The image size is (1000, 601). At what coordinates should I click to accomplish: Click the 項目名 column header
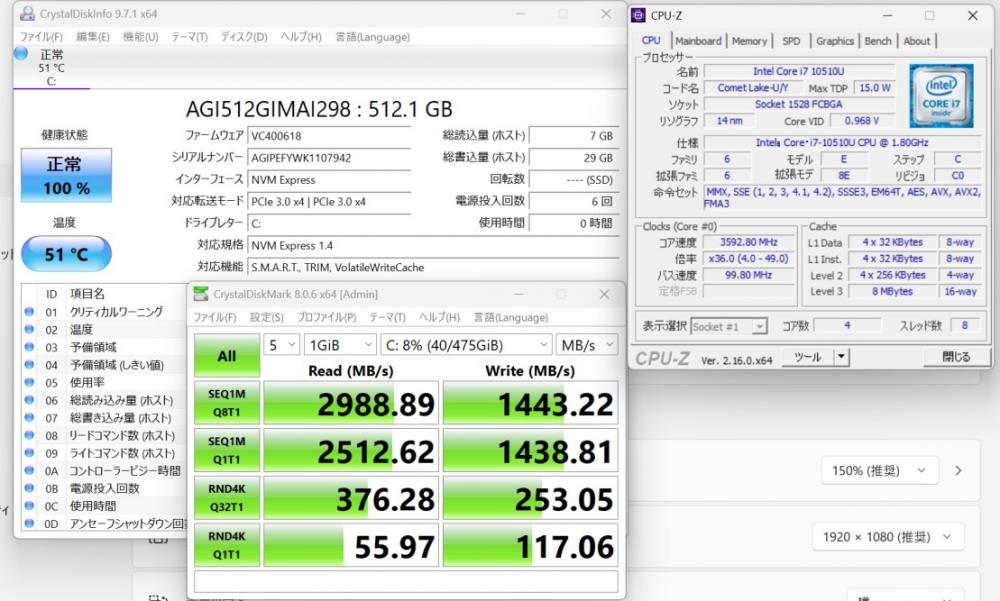[x=87, y=293]
